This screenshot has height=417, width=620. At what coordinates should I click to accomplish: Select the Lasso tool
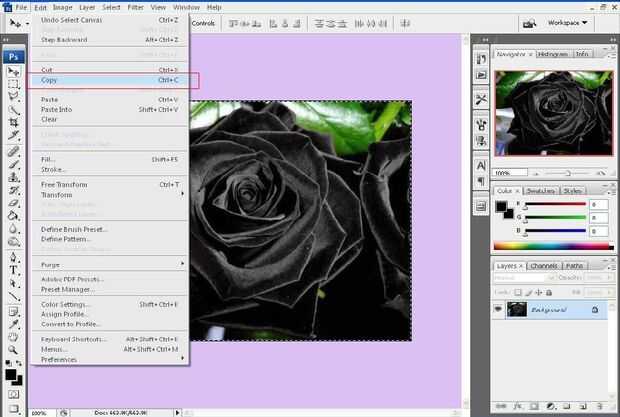coord(13,96)
